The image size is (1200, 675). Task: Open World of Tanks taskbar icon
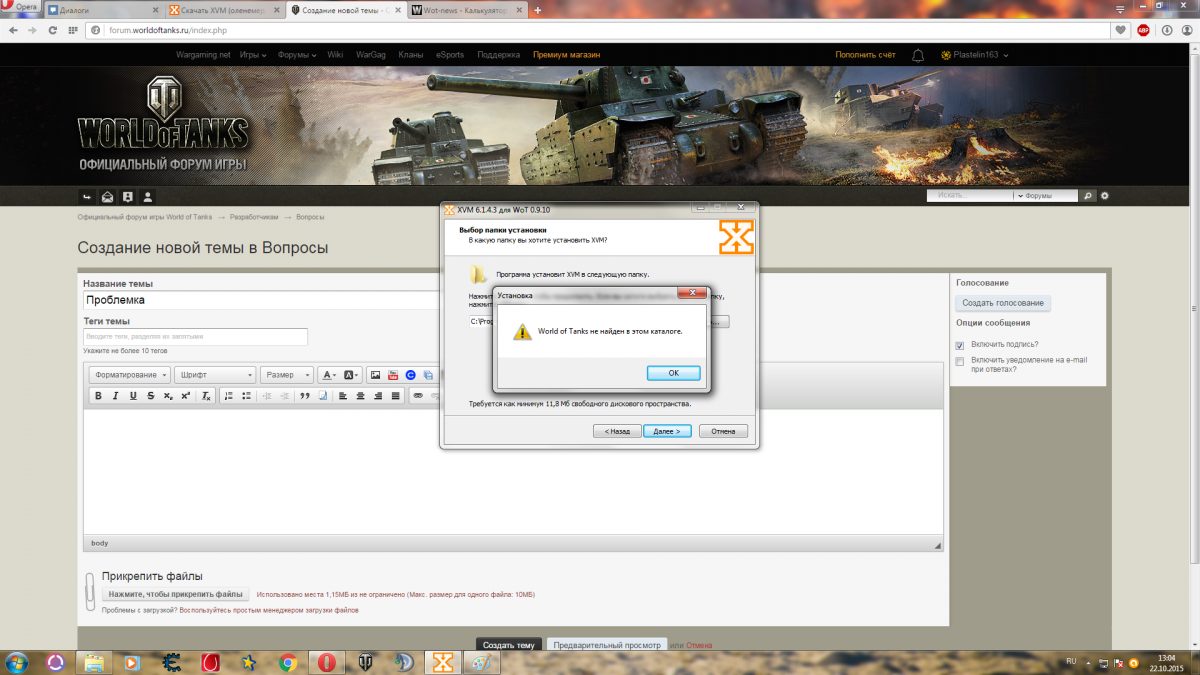point(365,662)
